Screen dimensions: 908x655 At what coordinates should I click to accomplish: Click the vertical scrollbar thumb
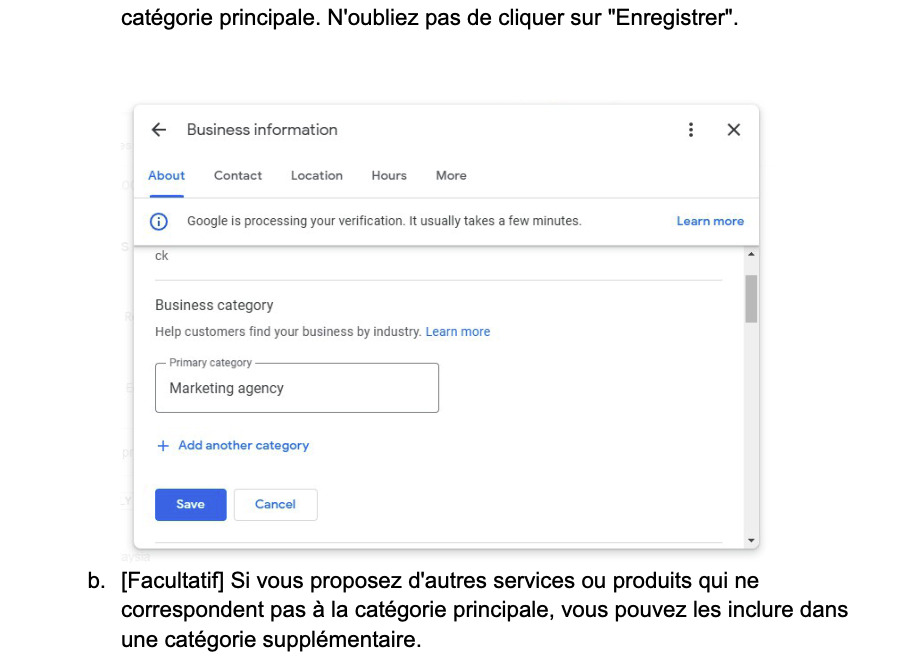[x=751, y=298]
